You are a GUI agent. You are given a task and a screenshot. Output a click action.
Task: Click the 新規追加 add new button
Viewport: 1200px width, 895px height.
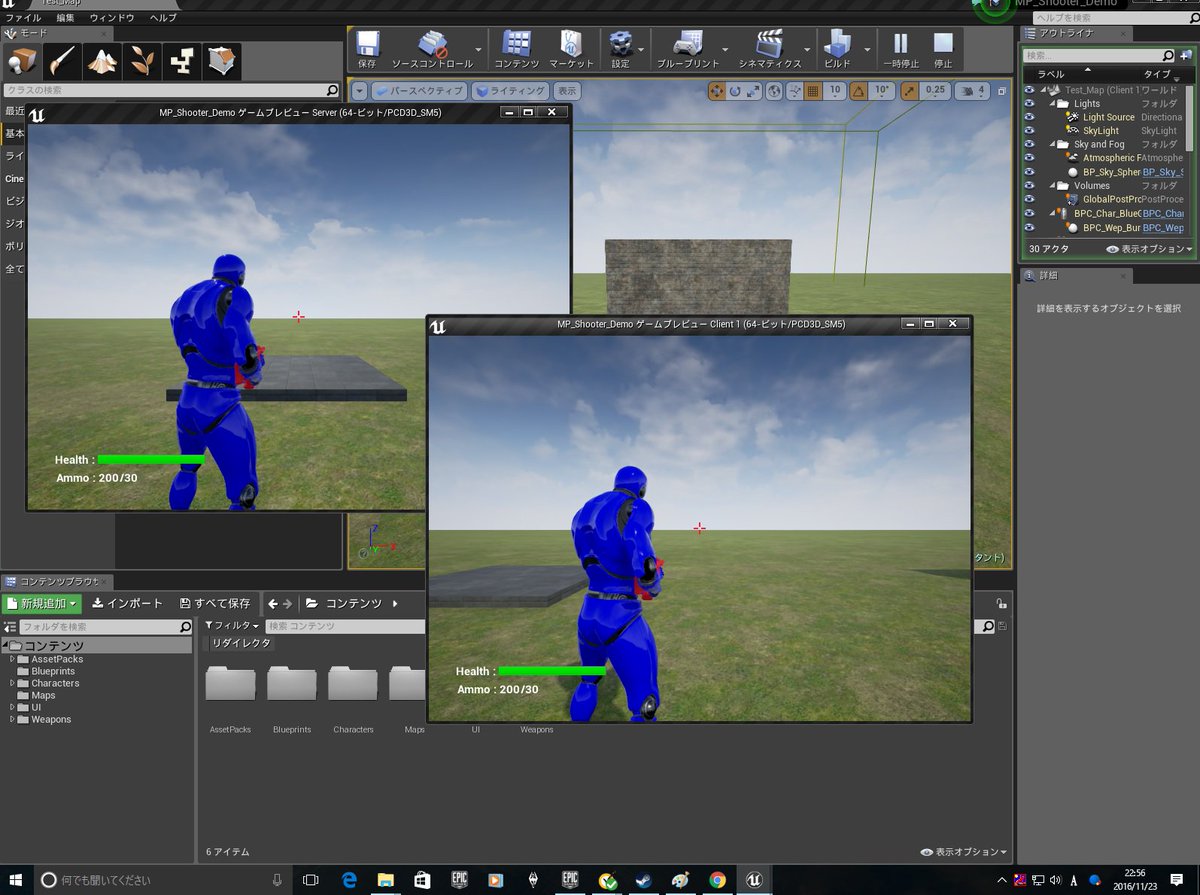[42, 604]
